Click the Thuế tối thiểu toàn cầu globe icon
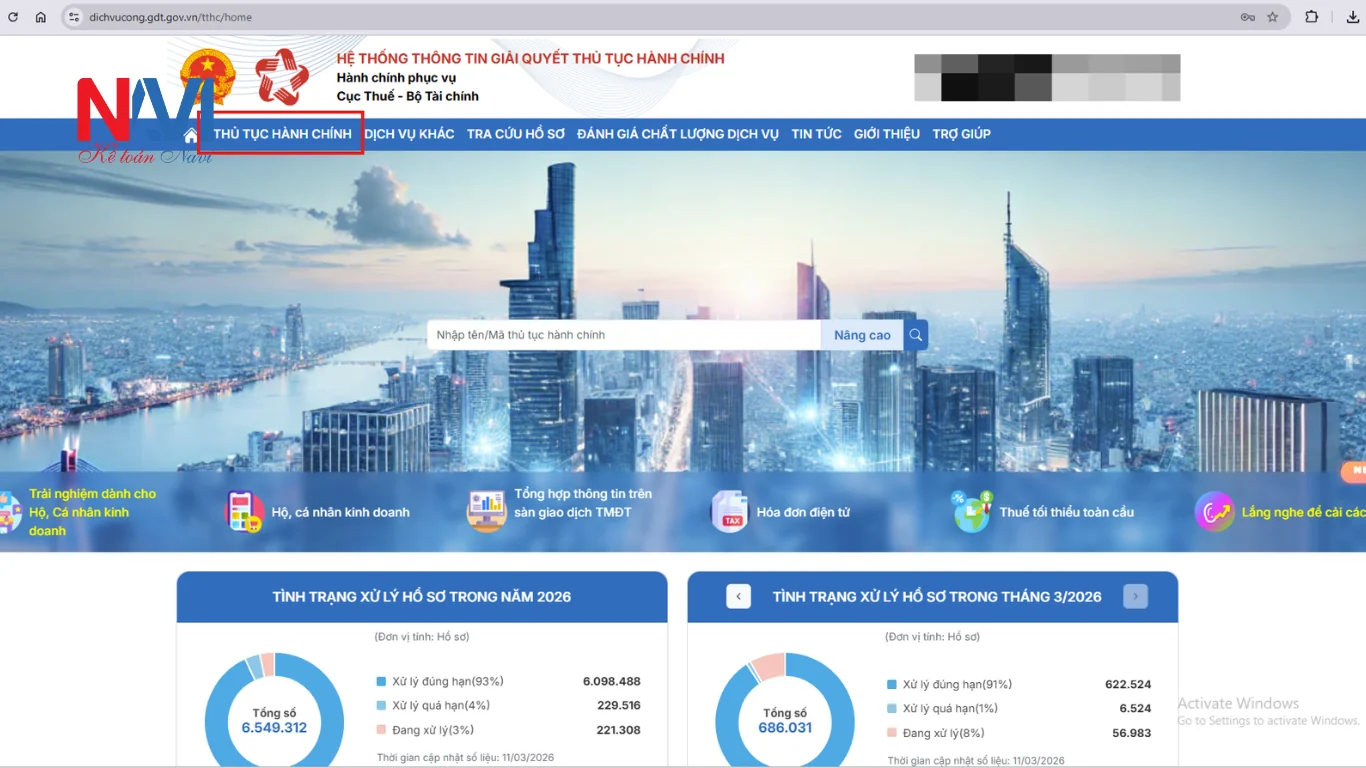This screenshot has height=768, width=1366. [971, 512]
